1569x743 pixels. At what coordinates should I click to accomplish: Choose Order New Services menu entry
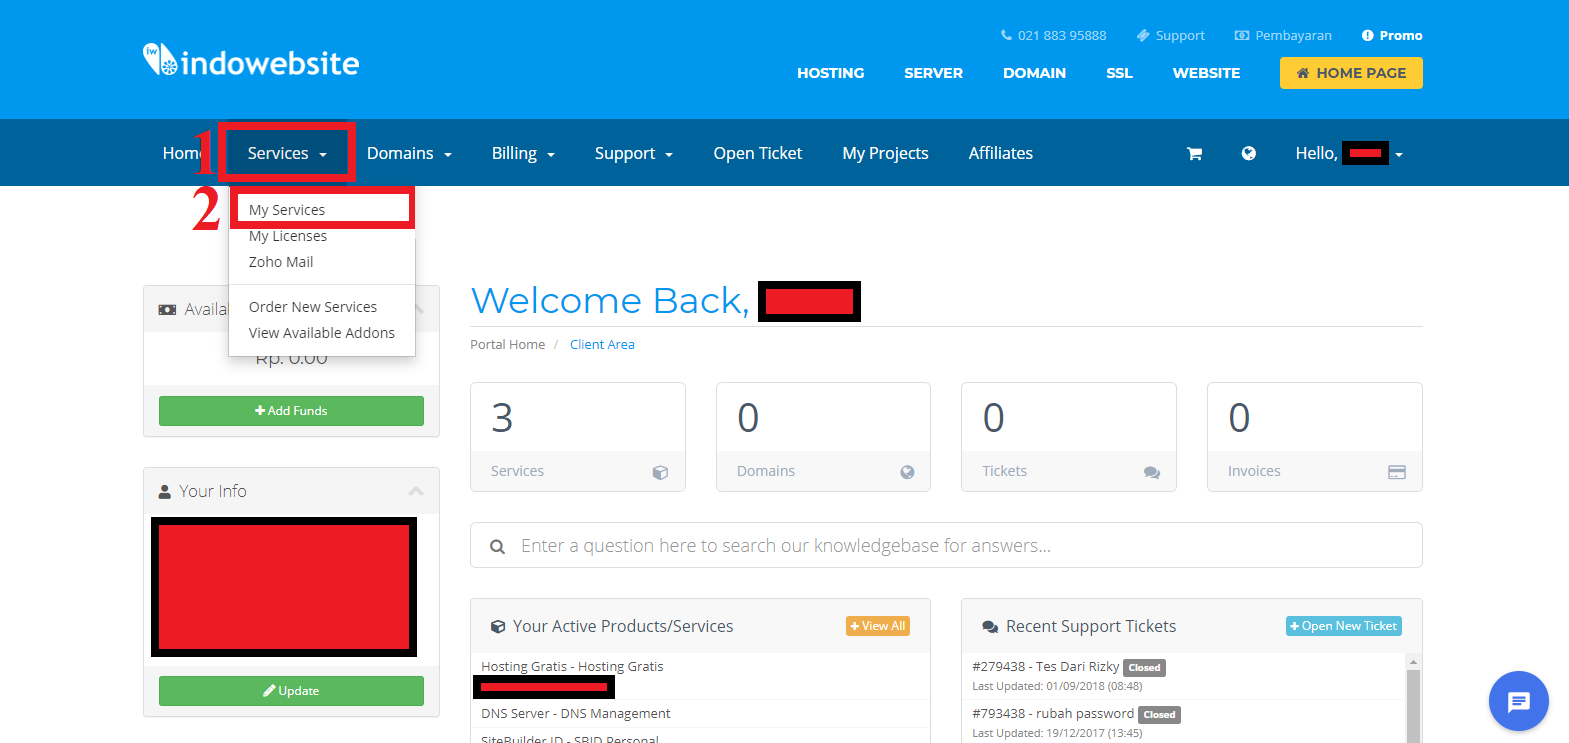[313, 307]
